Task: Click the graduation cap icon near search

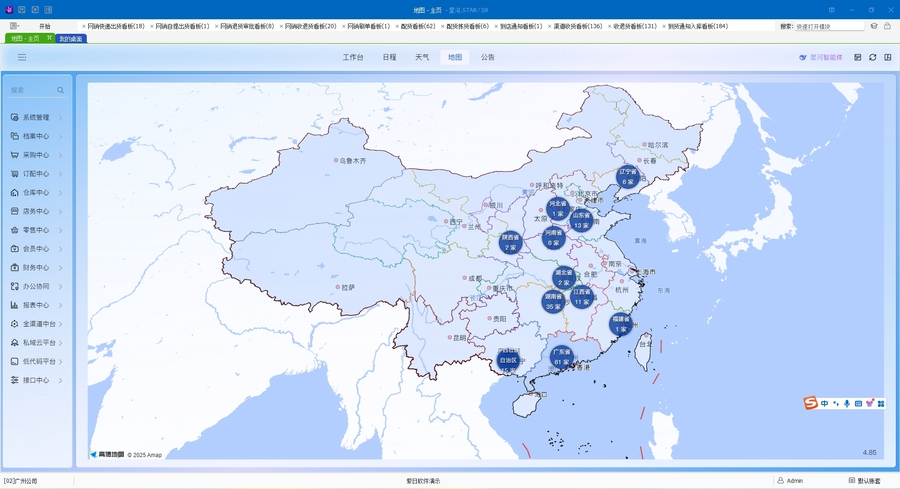Action: pyautogui.click(x=874, y=26)
